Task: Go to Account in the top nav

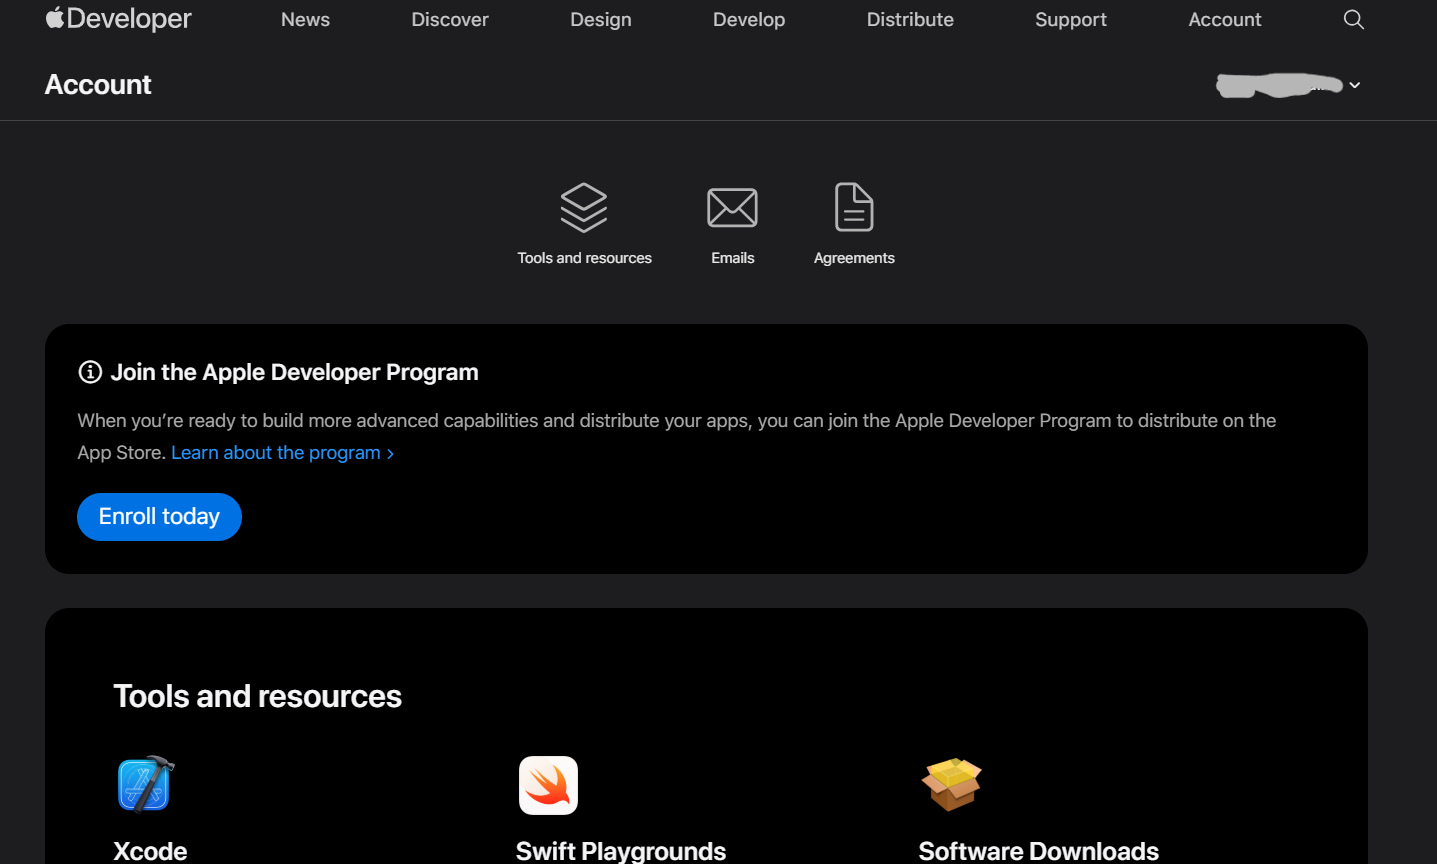Action: (x=1224, y=19)
